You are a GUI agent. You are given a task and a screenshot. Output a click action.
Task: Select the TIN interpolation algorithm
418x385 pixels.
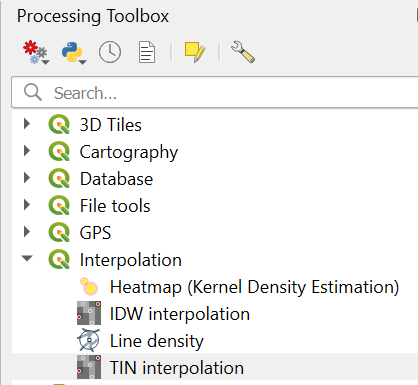tap(177, 368)
